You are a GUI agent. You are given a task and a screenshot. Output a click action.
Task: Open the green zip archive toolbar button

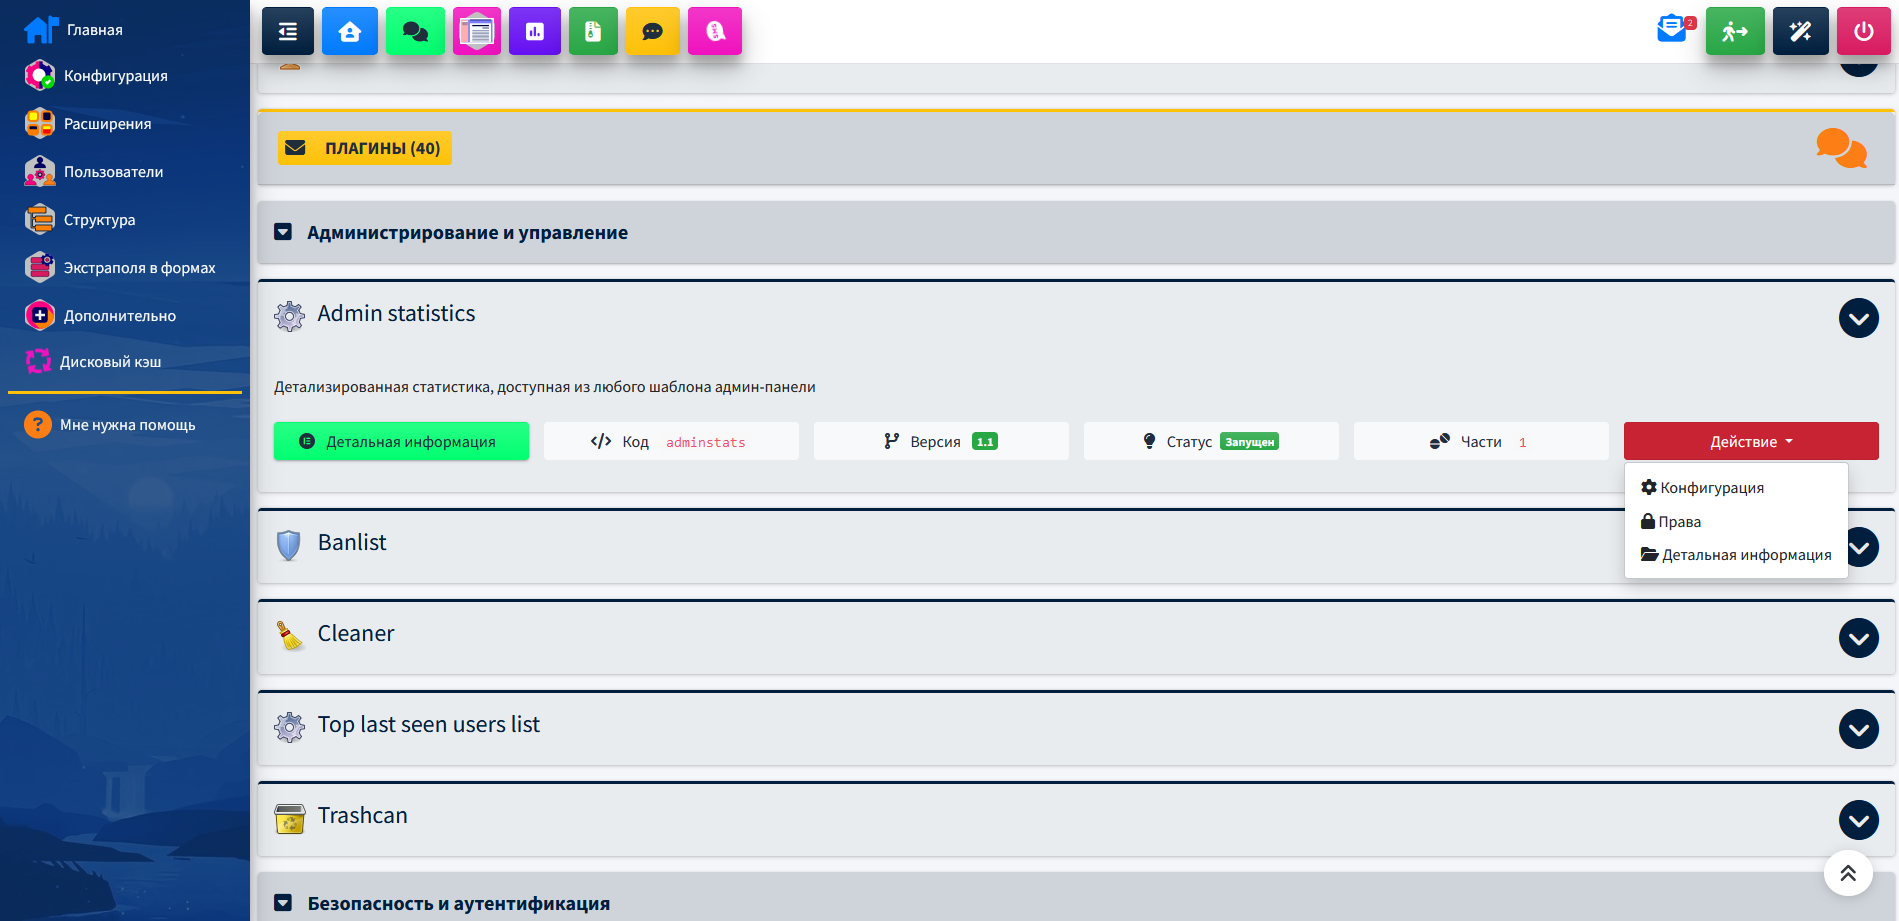(593, 31)
